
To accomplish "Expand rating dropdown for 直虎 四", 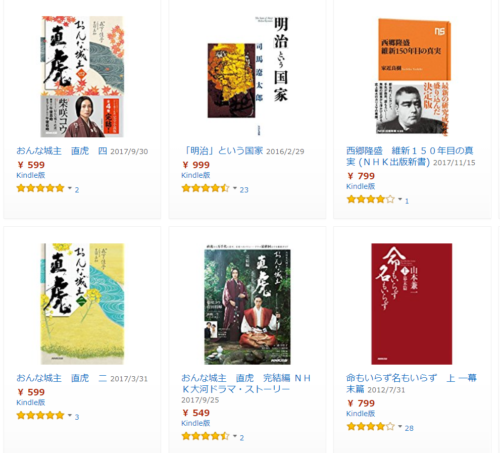I will [x=70, y=188].
